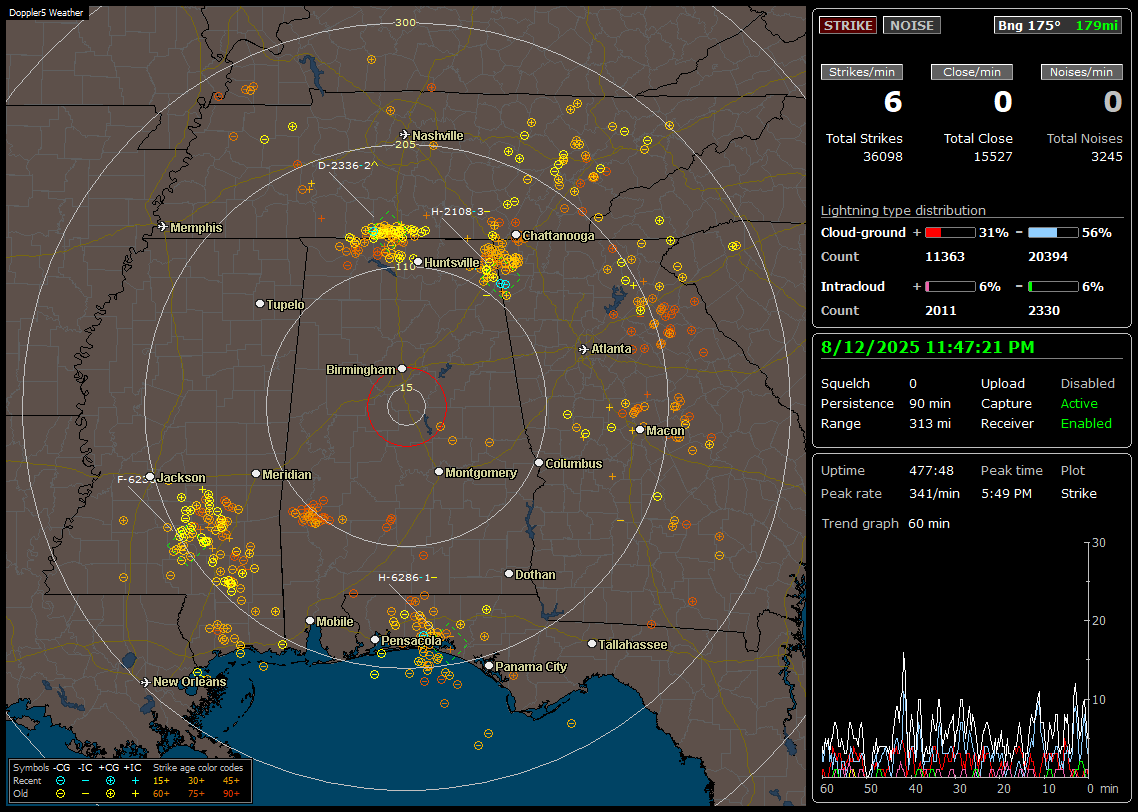Click the date and time 8/12/2025 11:47:21 PM
This screenshot has width=1138, height=812.
tap(928, 348)
